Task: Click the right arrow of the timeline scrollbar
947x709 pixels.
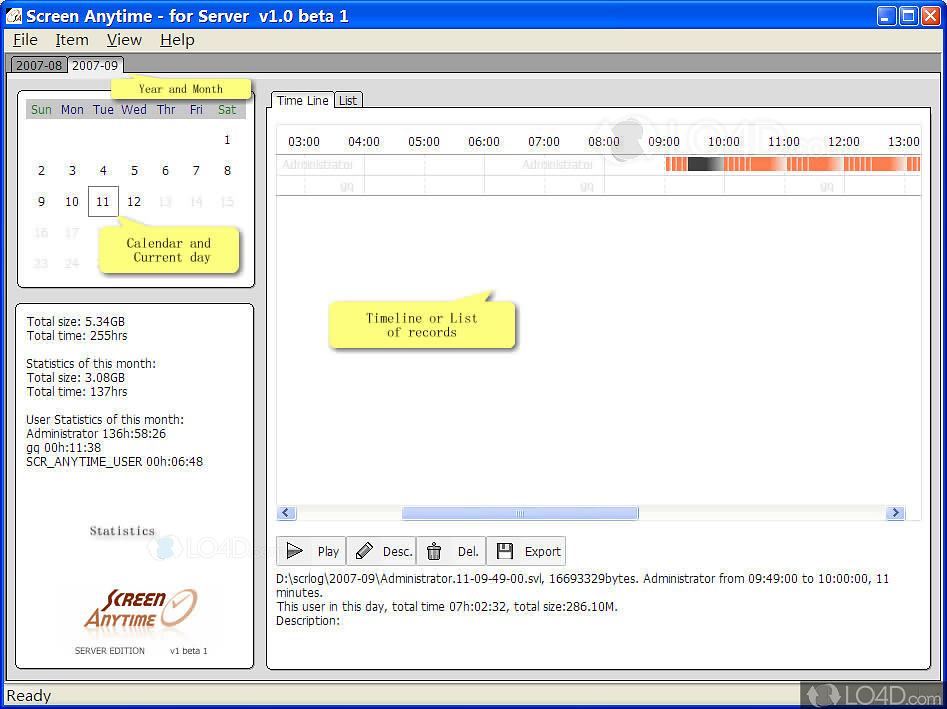Action: [895, 512]
